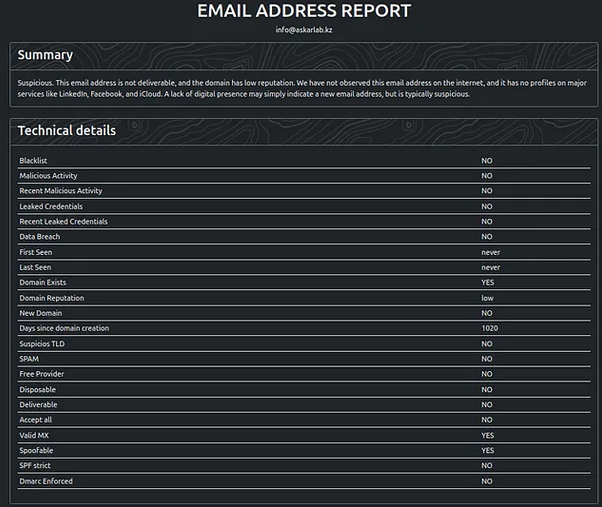This screenshot has width=602, height=507.
Task: Click the EMAIL ADDRESS REPORT title
Action: coord(303,11)
